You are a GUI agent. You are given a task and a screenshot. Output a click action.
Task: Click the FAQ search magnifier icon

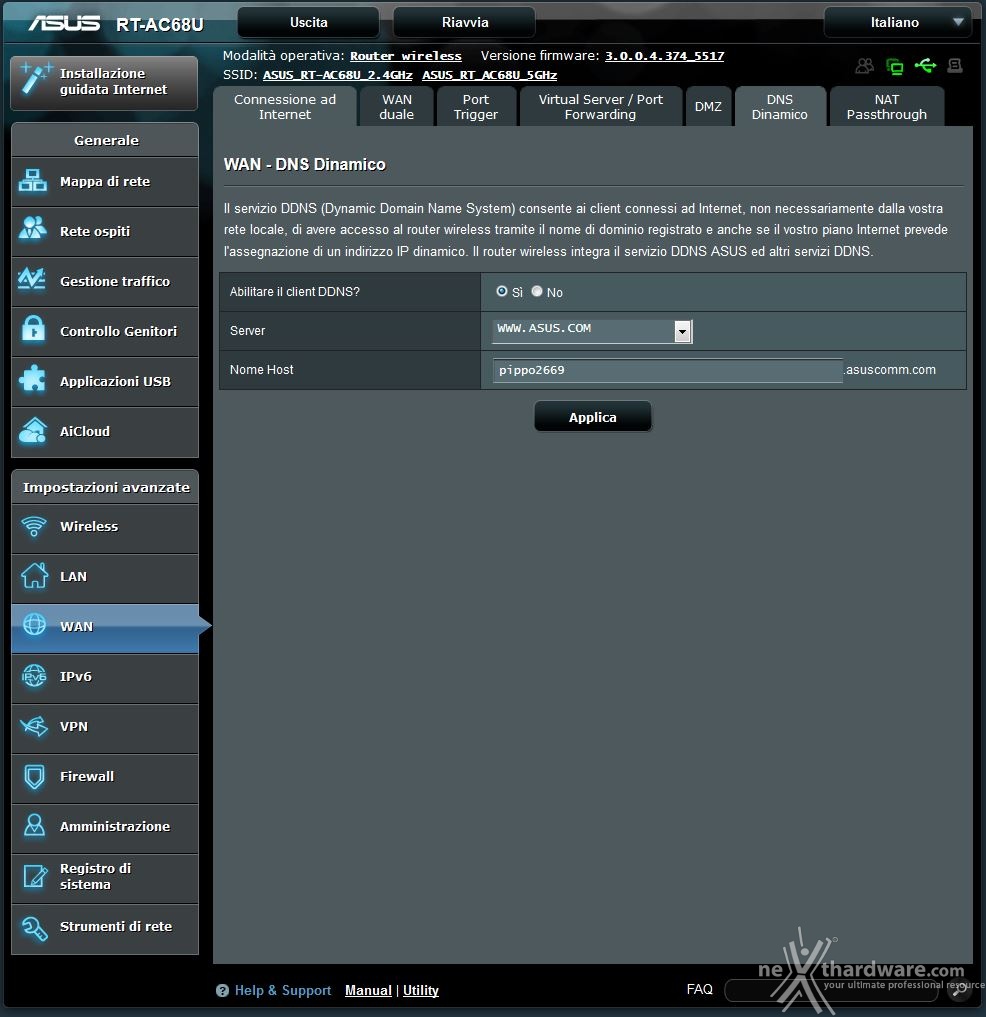(x=959, y=990)
